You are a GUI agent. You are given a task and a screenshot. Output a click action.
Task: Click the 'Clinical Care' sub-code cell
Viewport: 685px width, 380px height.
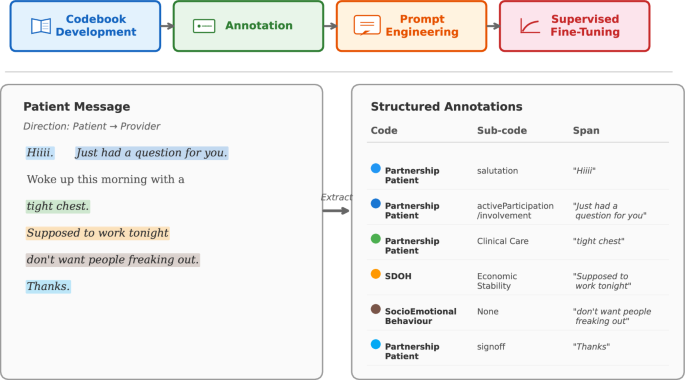pos(503,241)
